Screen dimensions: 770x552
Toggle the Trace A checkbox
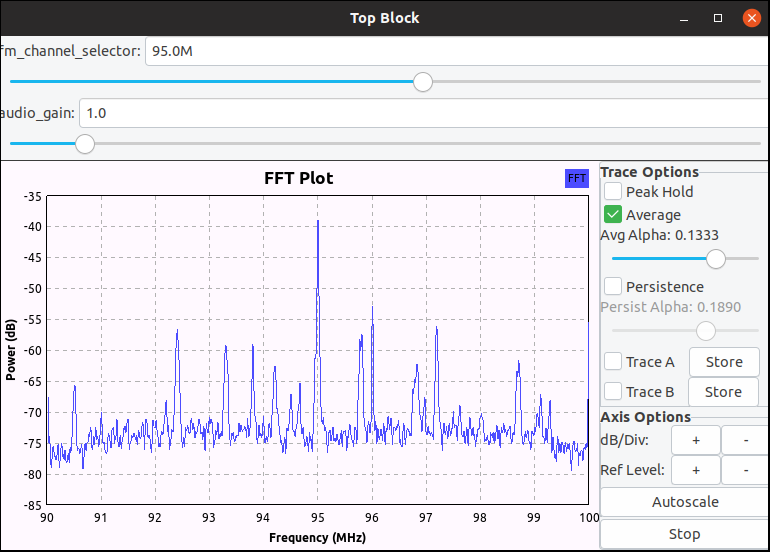coord(613,361)
